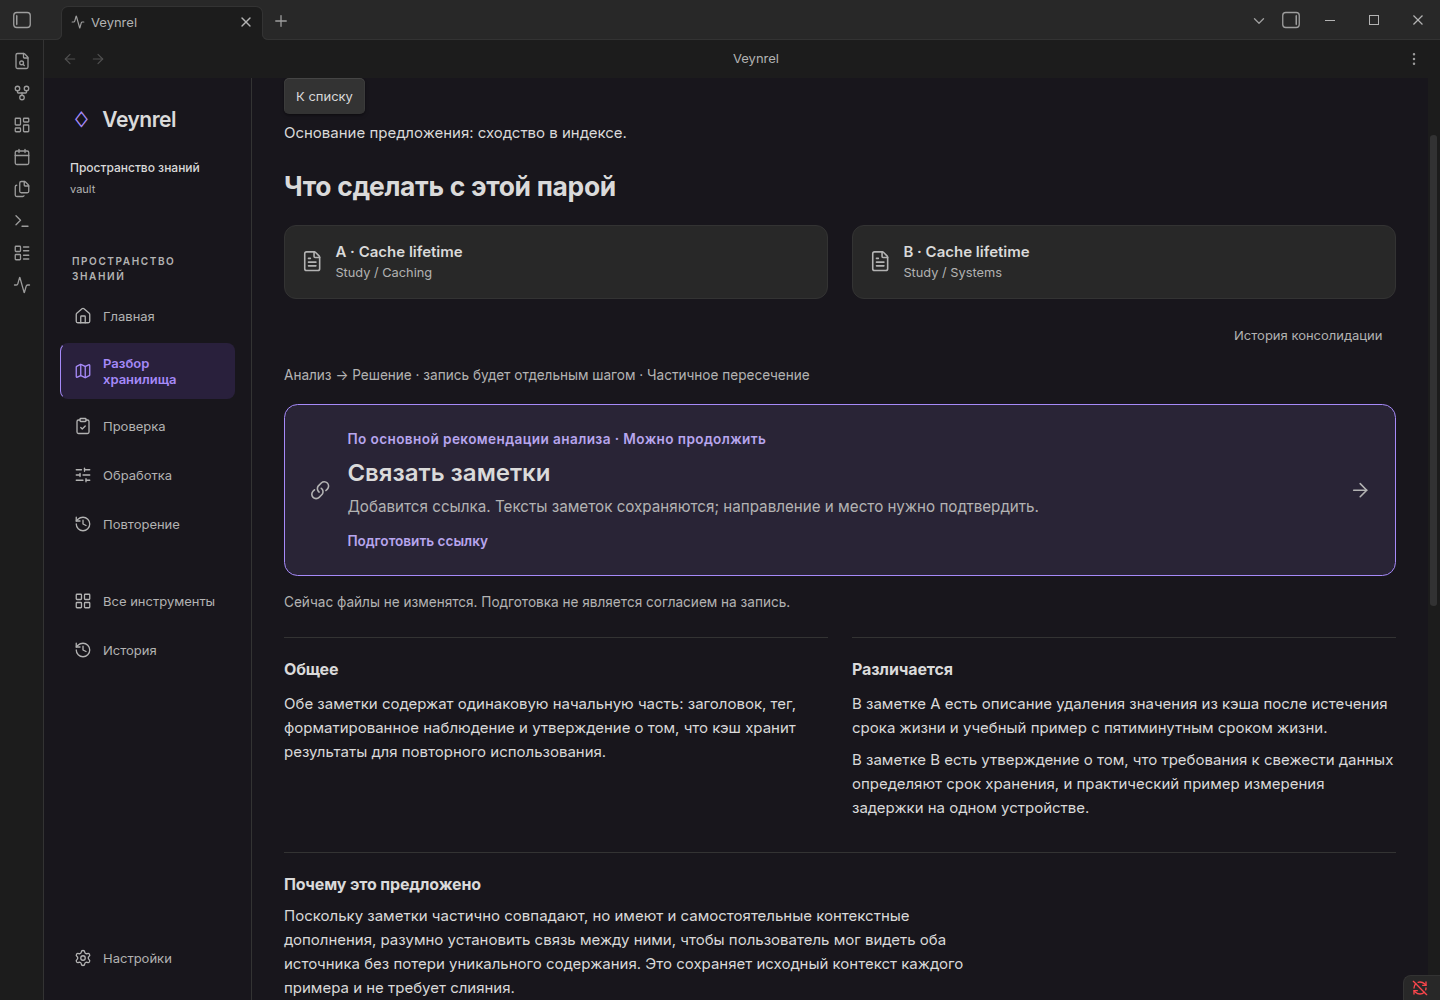Click the vault name text under Пространство знаний
Image resolution: width=1440 pixels, height=1000 pixels.
coord(83,189)
